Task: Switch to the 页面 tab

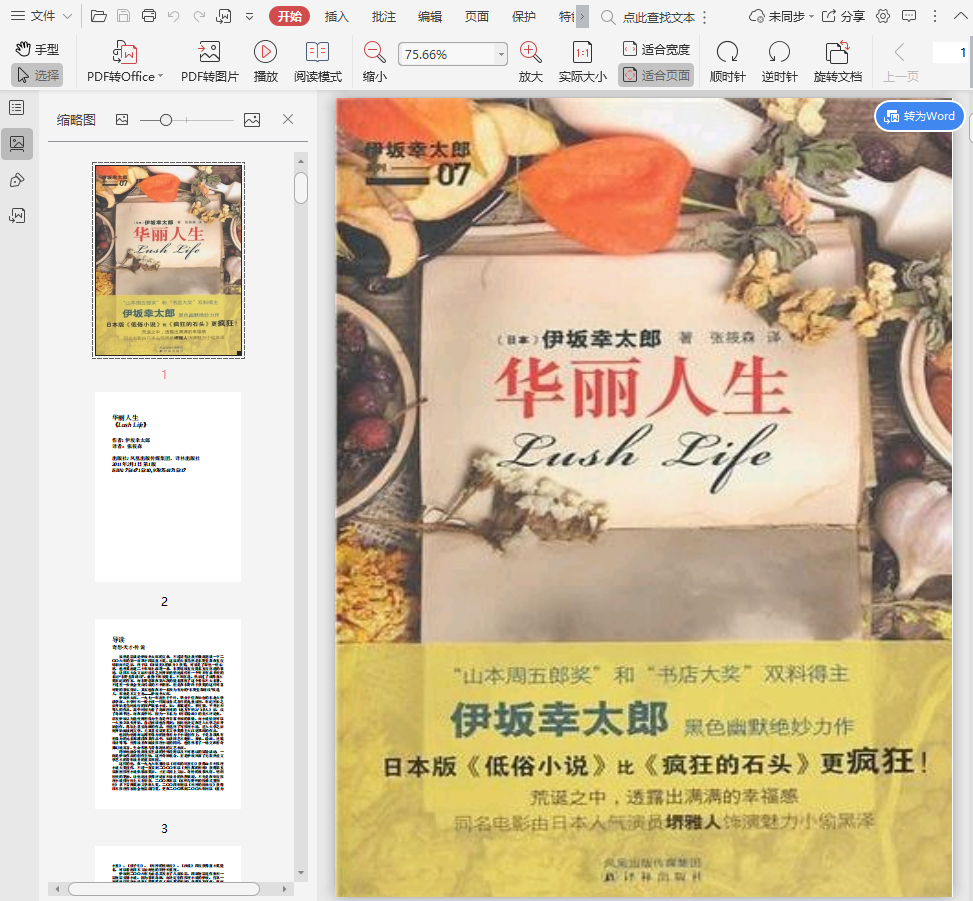Action: point(477,17)
